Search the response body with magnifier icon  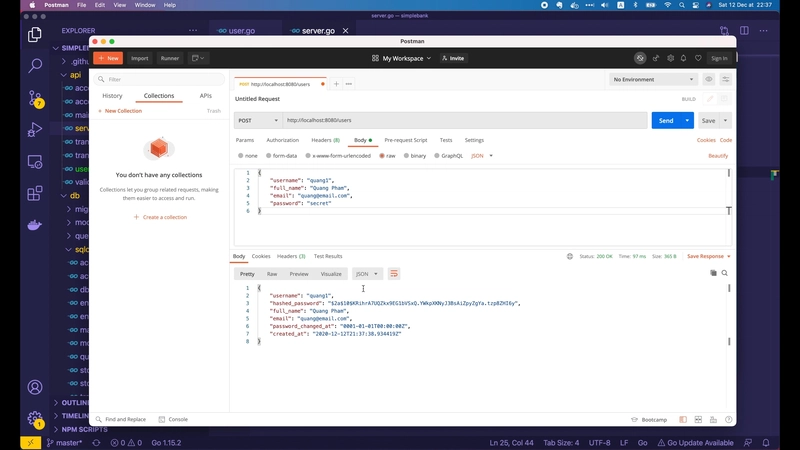pos(725,273)
